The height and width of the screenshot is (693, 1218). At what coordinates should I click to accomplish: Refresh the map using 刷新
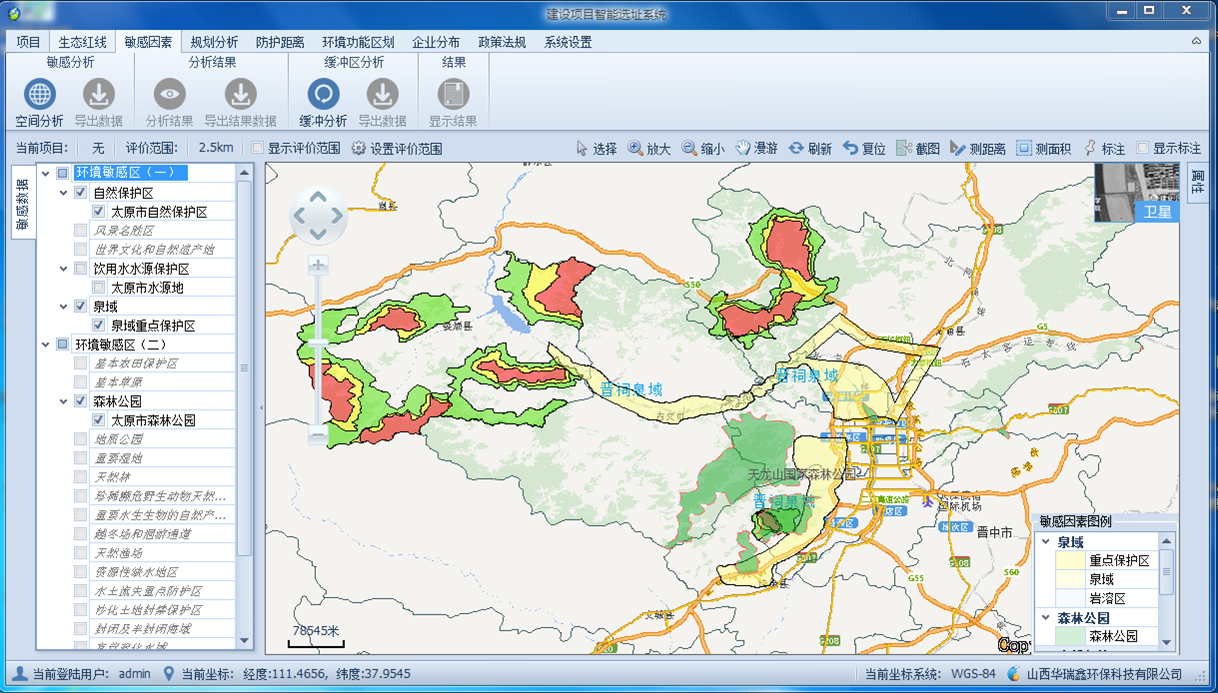pyautogui.click(x=809, y=148)
